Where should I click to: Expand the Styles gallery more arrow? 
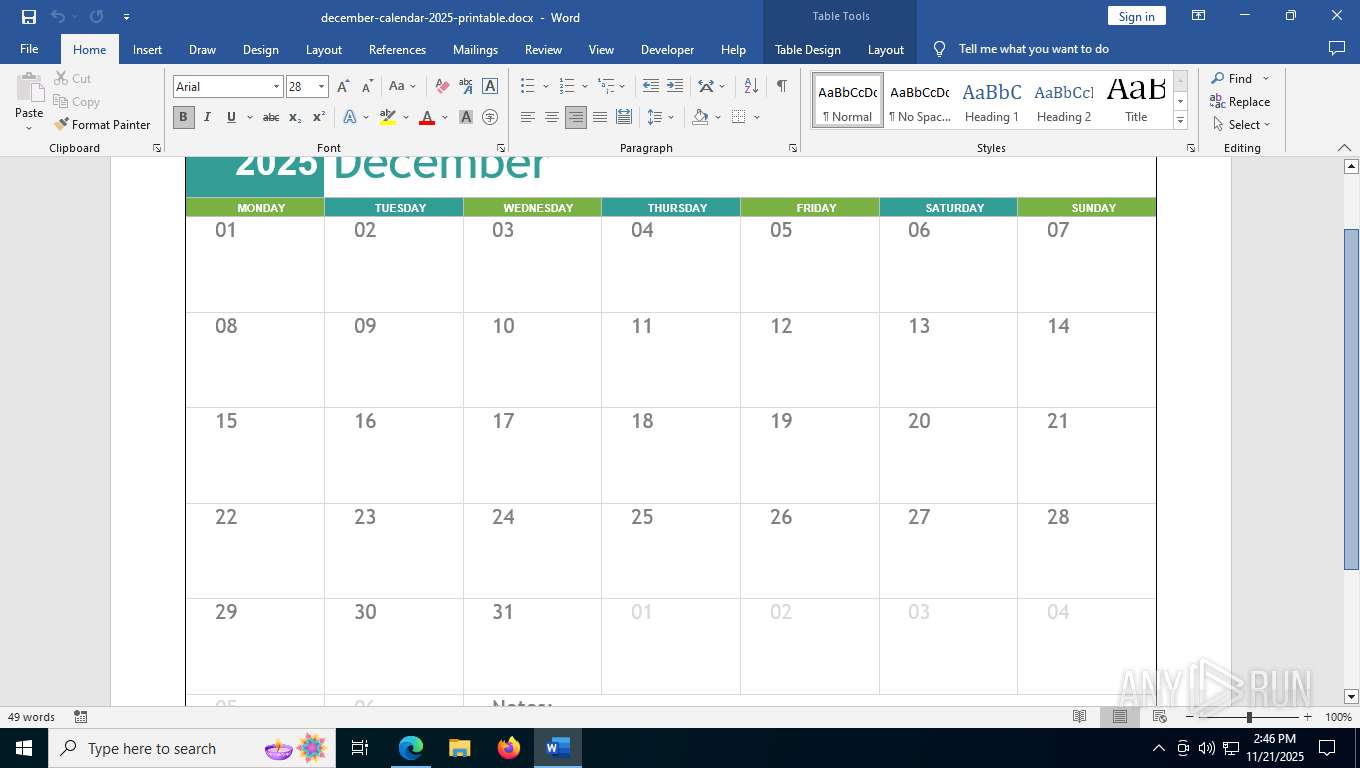pyautogui.click(x=1180, y=121)
